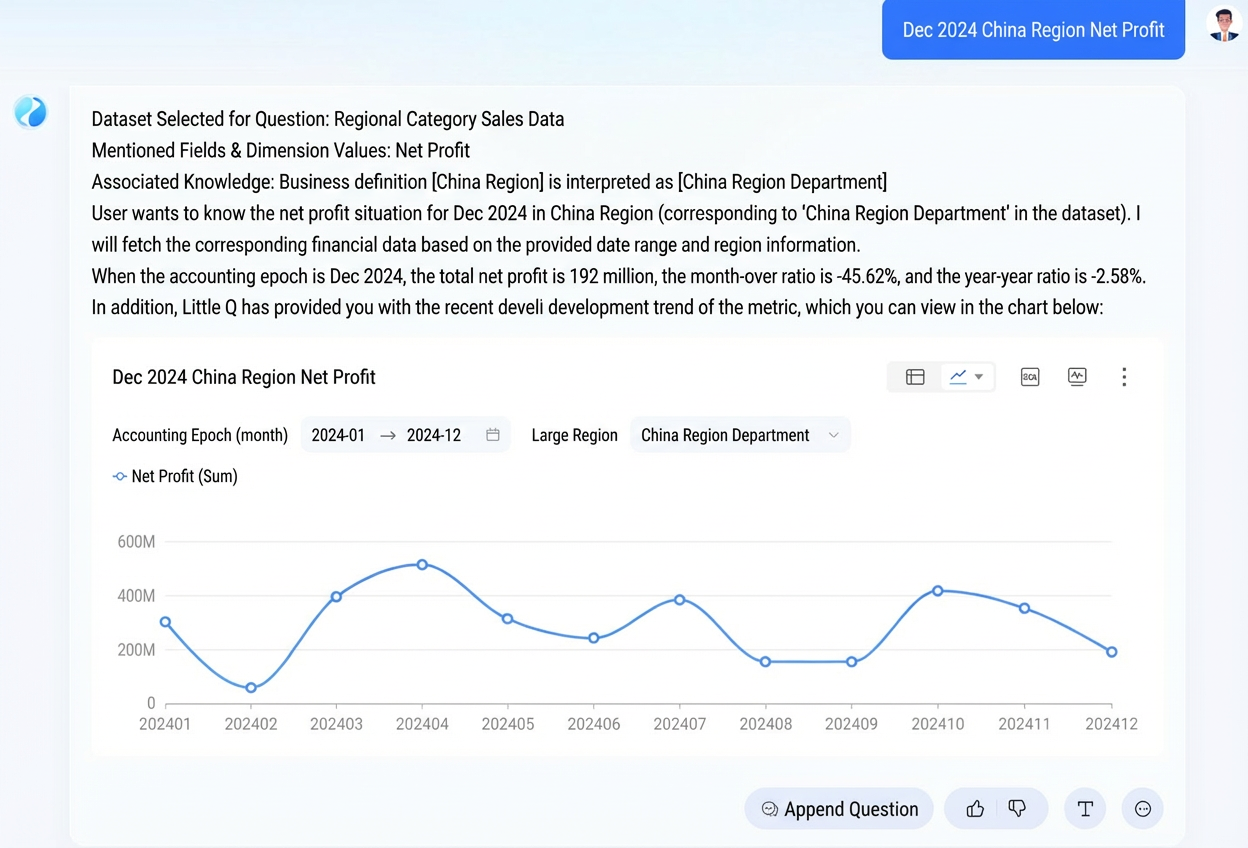Click the text T icon button

(x=1085, y=809)
